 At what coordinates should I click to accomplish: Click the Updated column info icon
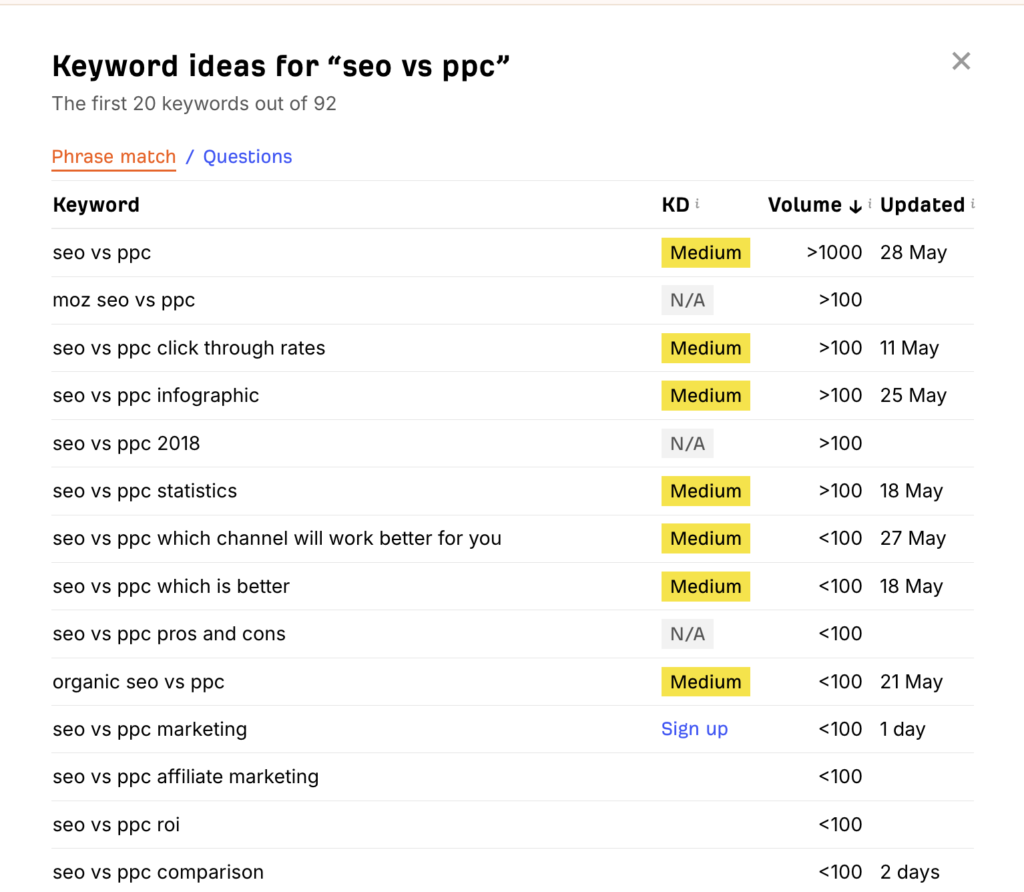coord(972,204)
